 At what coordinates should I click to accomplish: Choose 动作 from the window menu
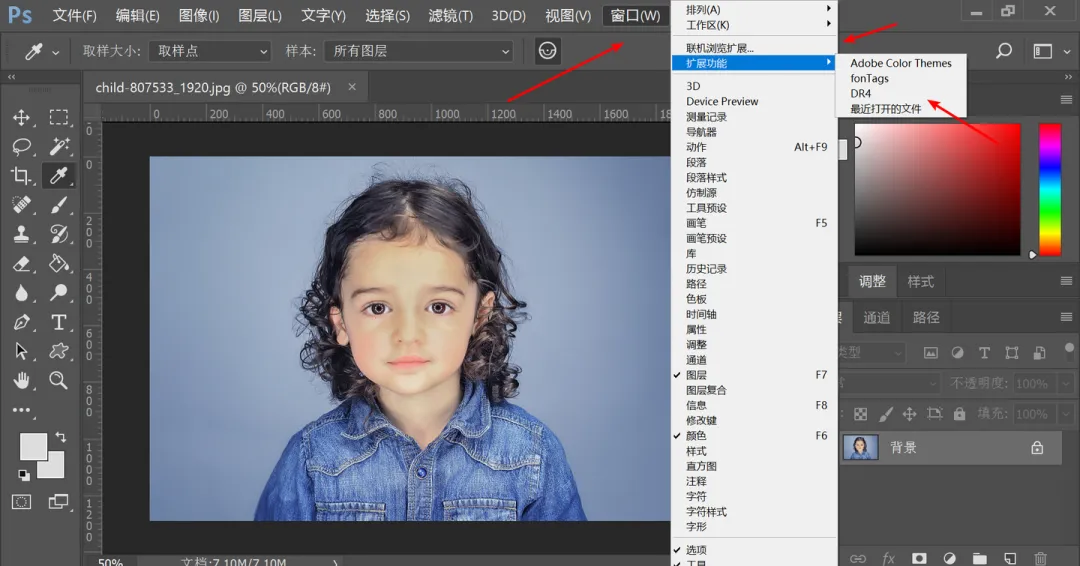(754, 147)
